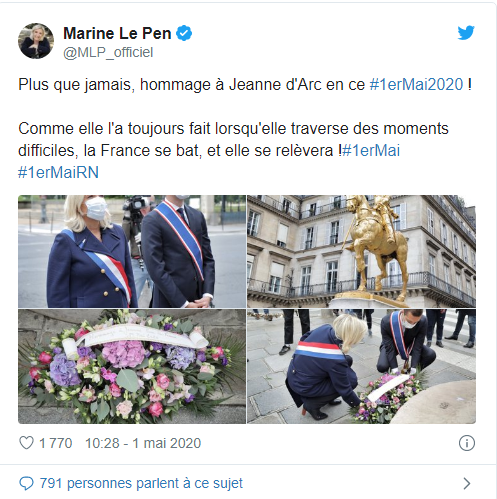
Task: Open the golden equestrian statue photo
Action: pyautogui.click(x=361, y=251)
